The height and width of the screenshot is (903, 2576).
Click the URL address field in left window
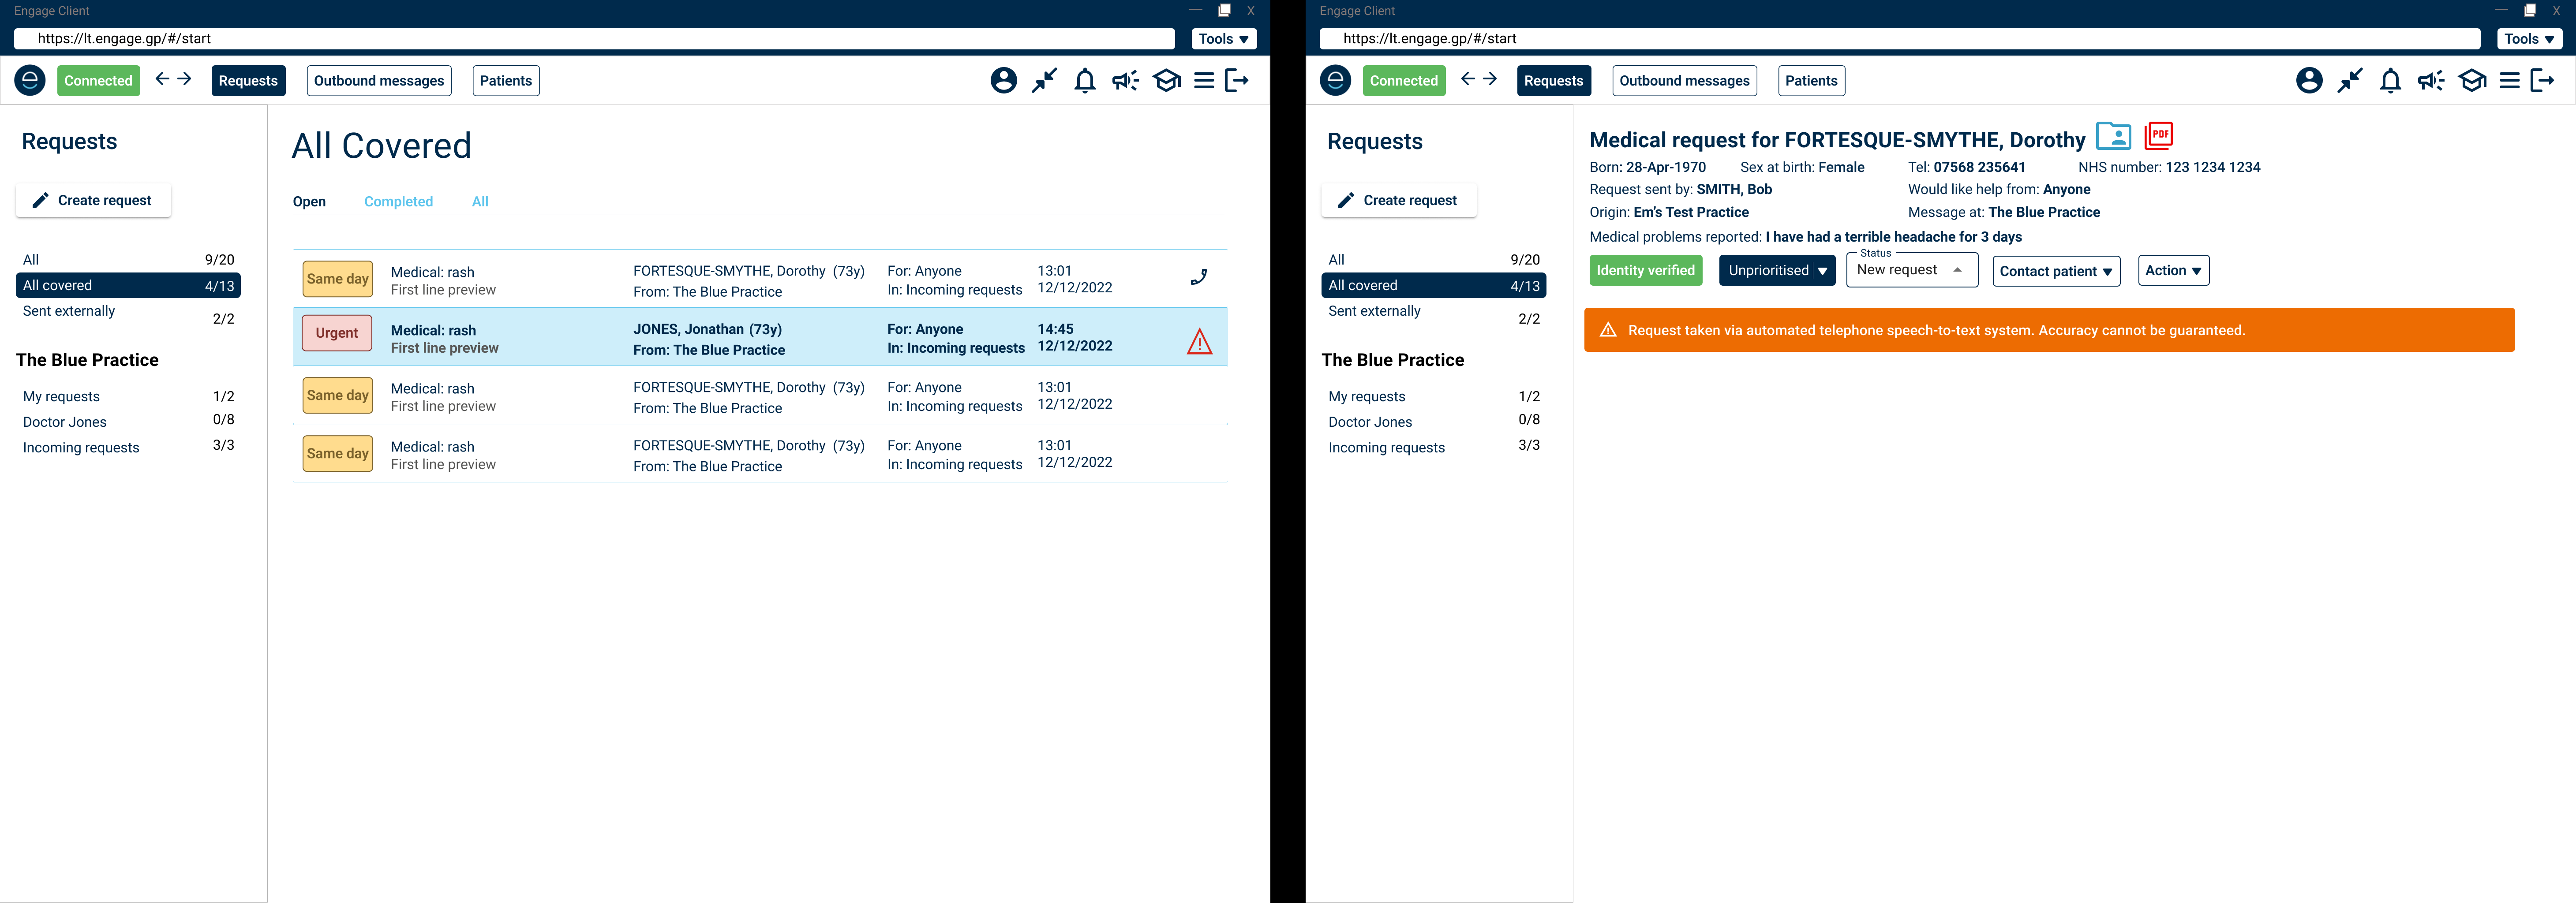coord(594,39)
